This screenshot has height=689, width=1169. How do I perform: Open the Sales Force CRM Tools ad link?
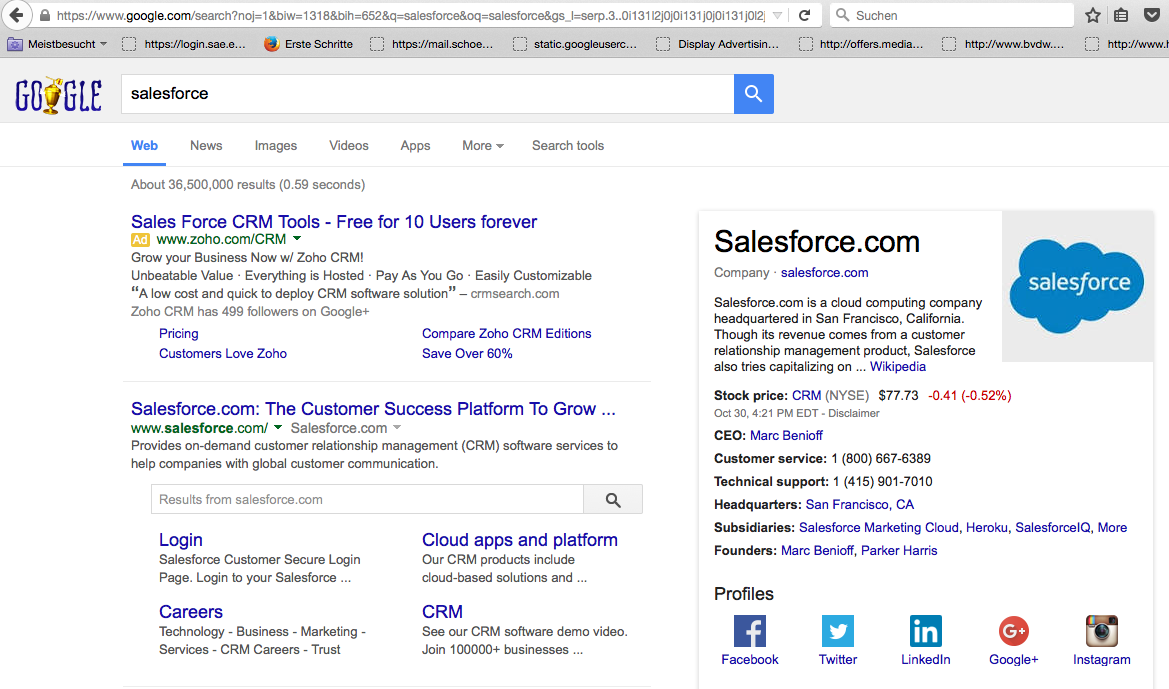pos(334,221)
